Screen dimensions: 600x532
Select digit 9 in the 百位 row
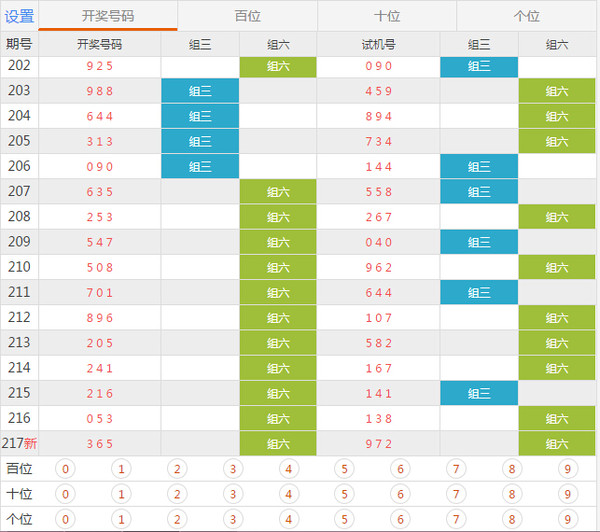tap(569, 469)
